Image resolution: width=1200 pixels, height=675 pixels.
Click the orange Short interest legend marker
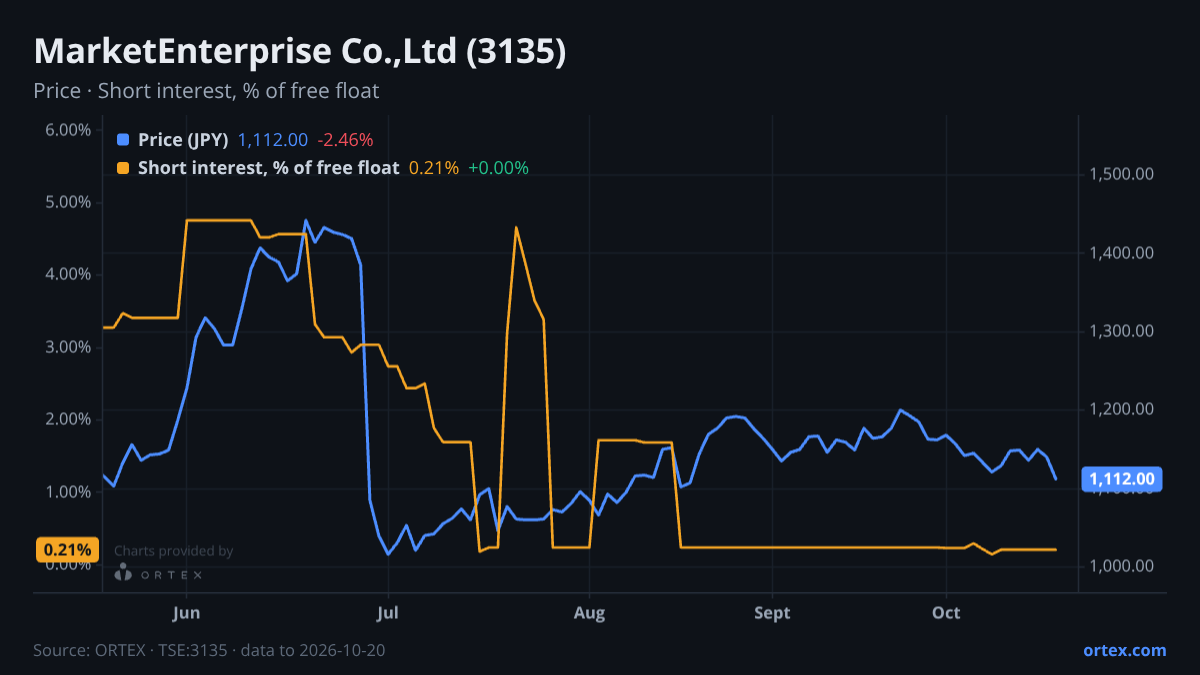pos(123,168)
